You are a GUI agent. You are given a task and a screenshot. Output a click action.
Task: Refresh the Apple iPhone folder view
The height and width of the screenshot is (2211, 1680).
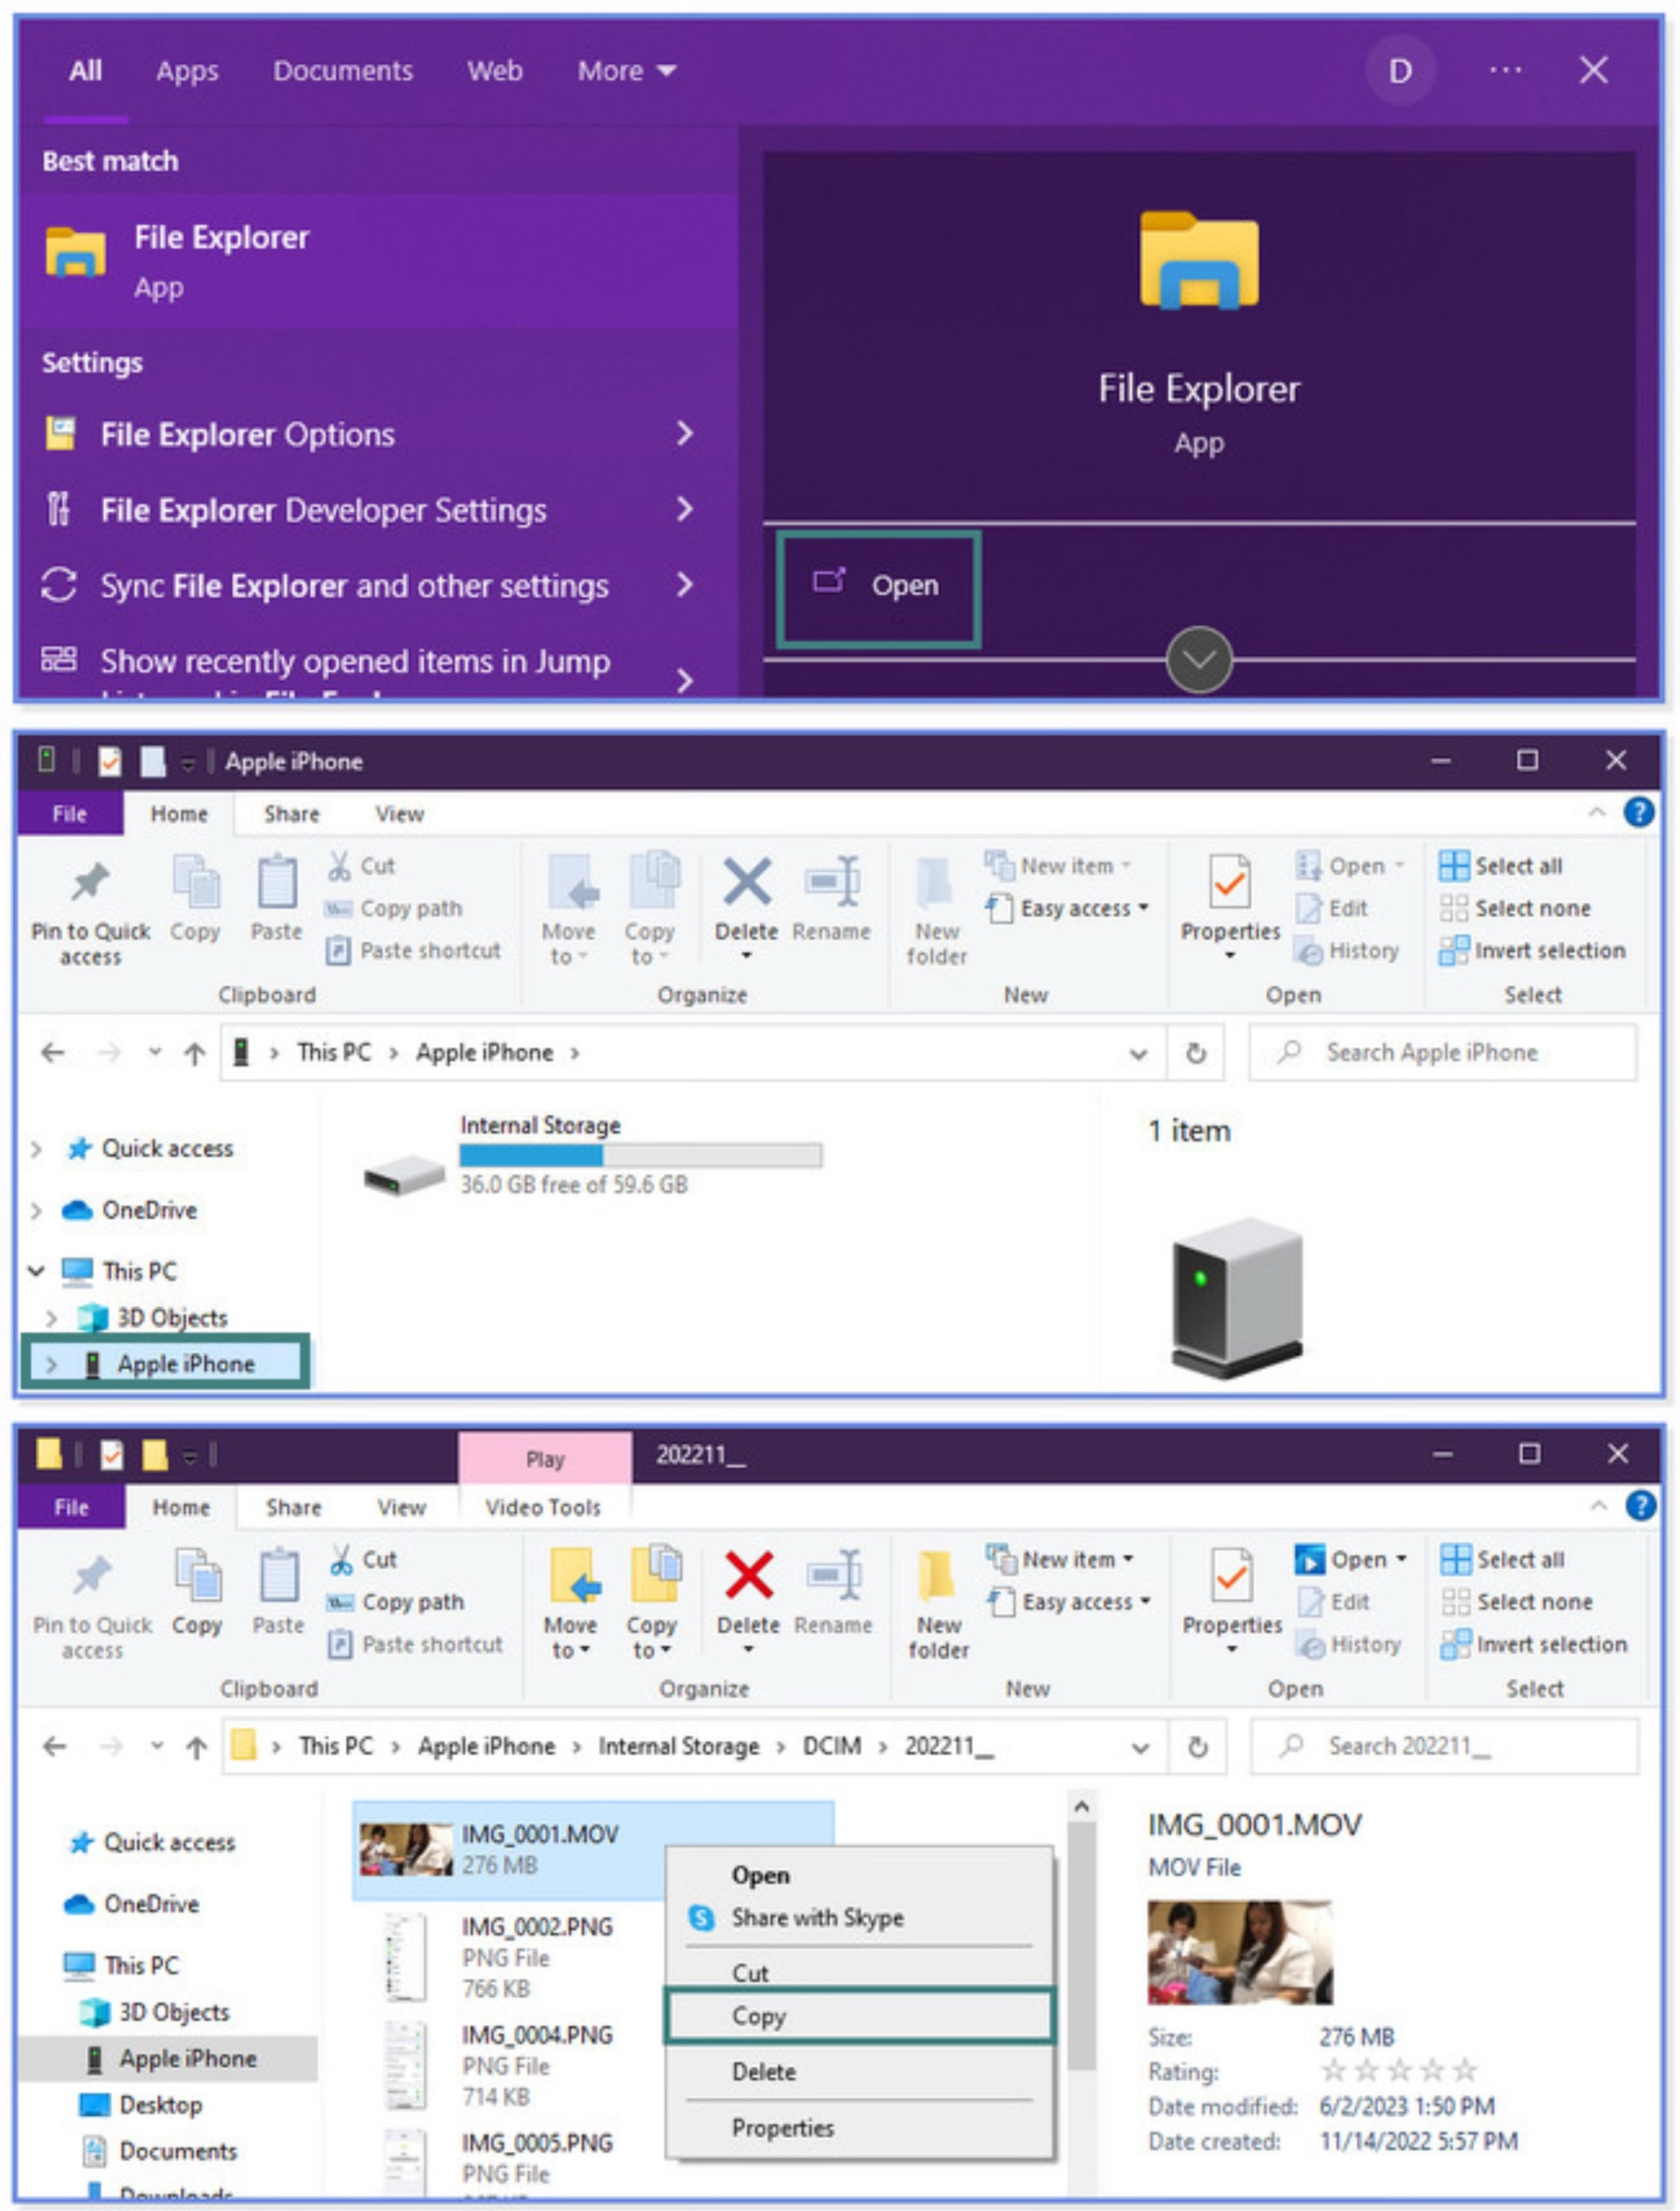1196,1053
